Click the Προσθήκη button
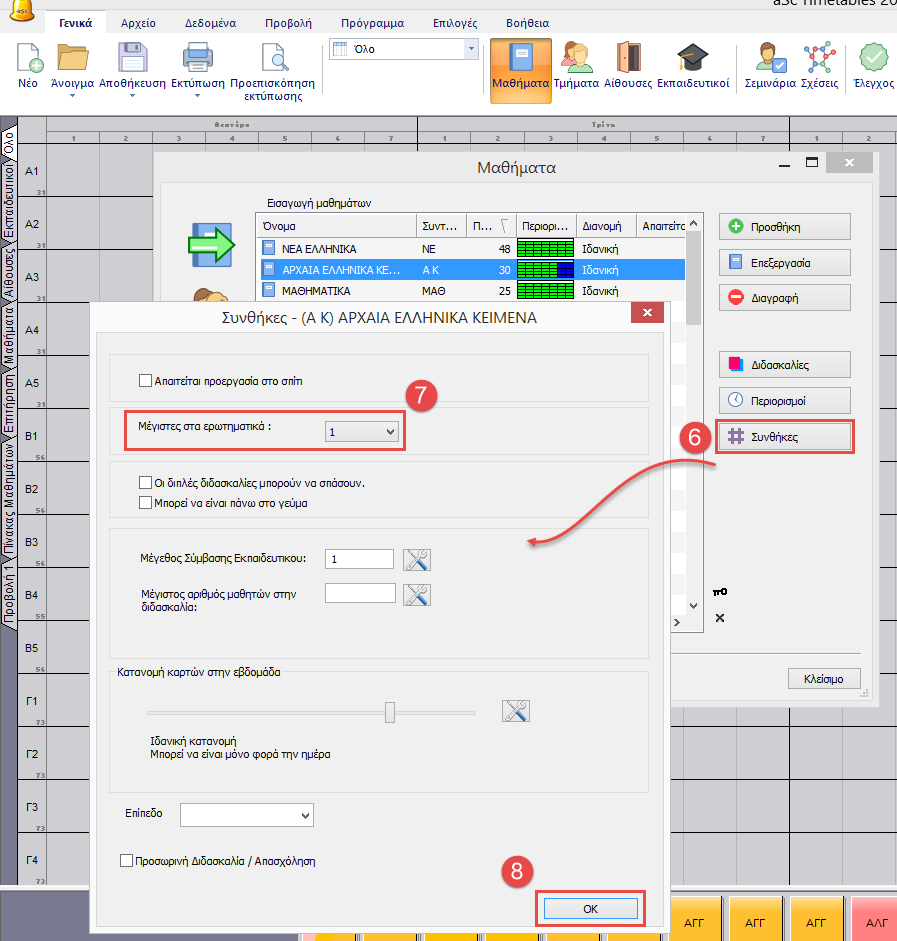The width and height of the screenshot is (897, 941). (784, 227)
